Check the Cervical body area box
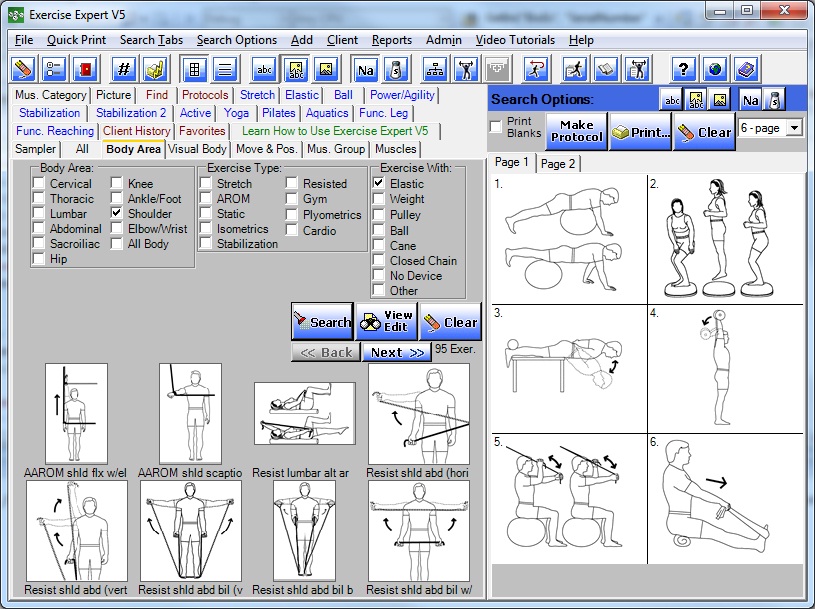The width and height of the screenshot is (815, 609). pos(39,183)
